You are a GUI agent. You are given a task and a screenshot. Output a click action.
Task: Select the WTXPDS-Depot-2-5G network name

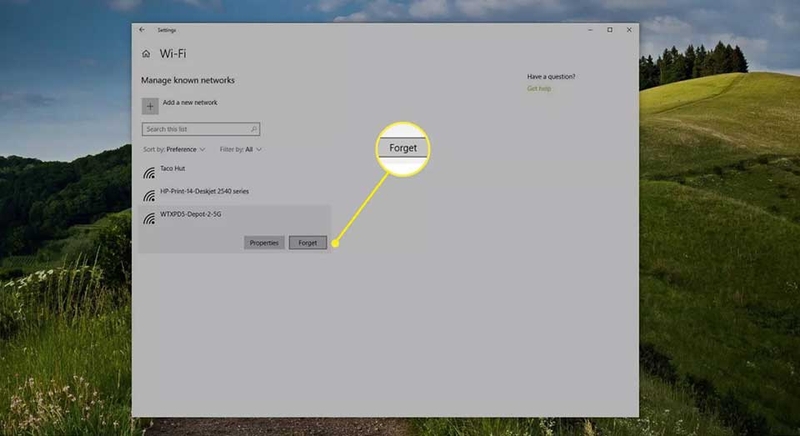pyautogui.click(x=191, y=214)
